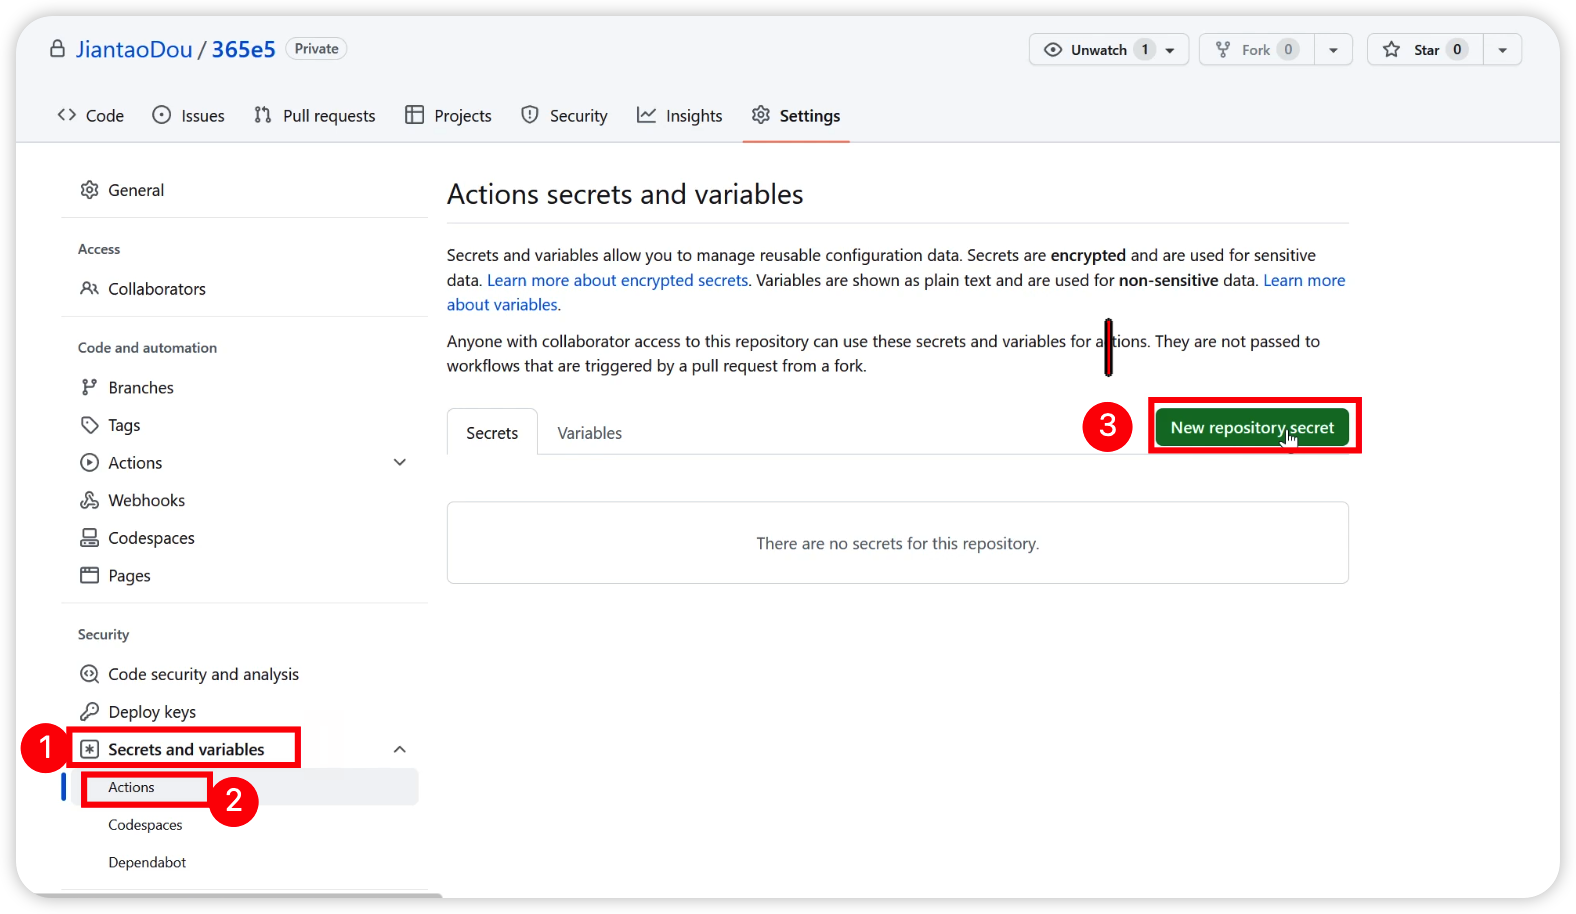This screenshot has width=1576, height=914.
Task: Open the Star lists dropdown arrow
Action: click(x=1502, y=50)
